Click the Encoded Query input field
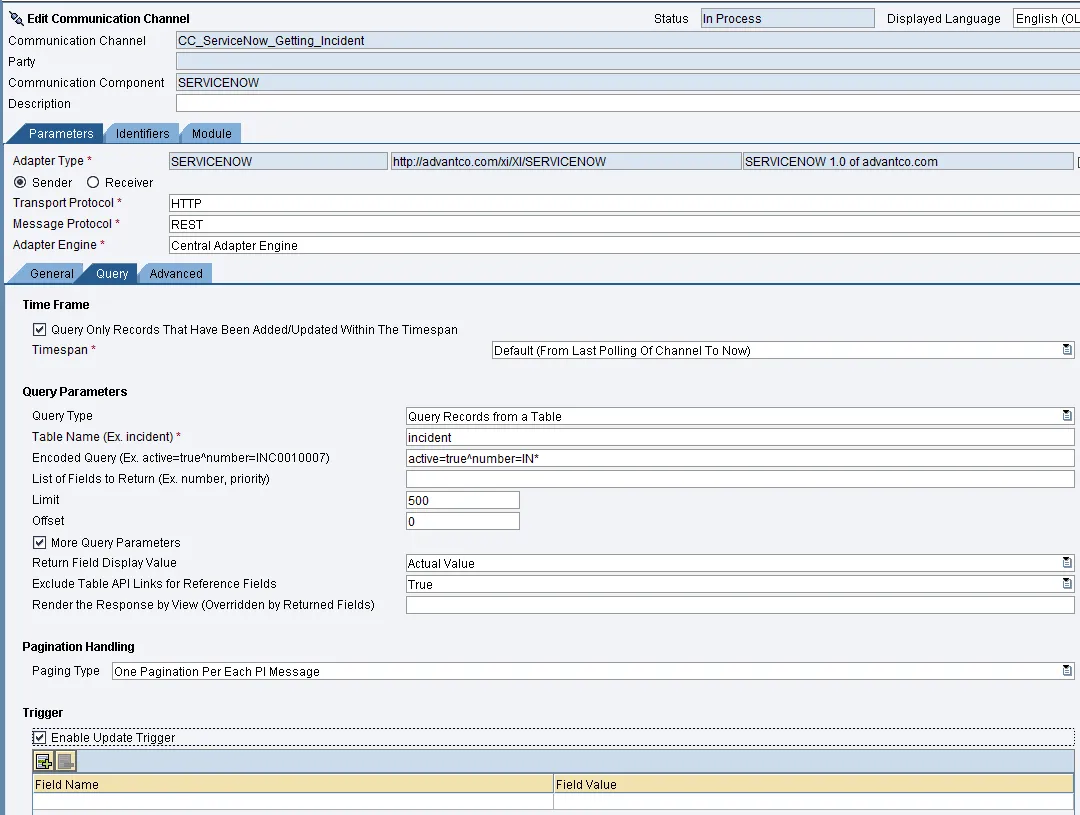 (x=740, y=458)
